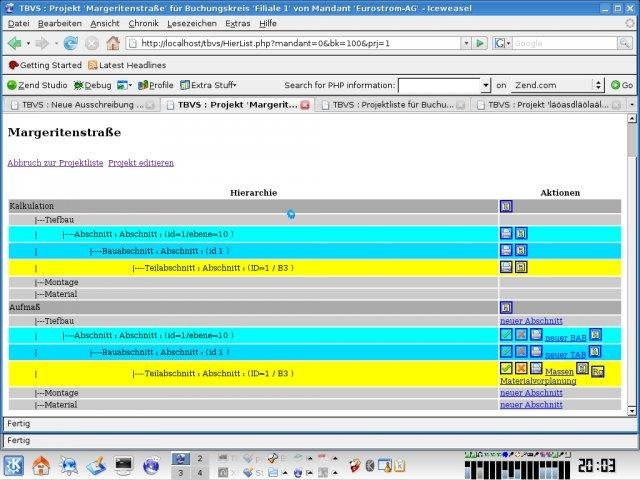Open address bar URL history dropdown
The image size is (640, 480).
pos(466,43)
